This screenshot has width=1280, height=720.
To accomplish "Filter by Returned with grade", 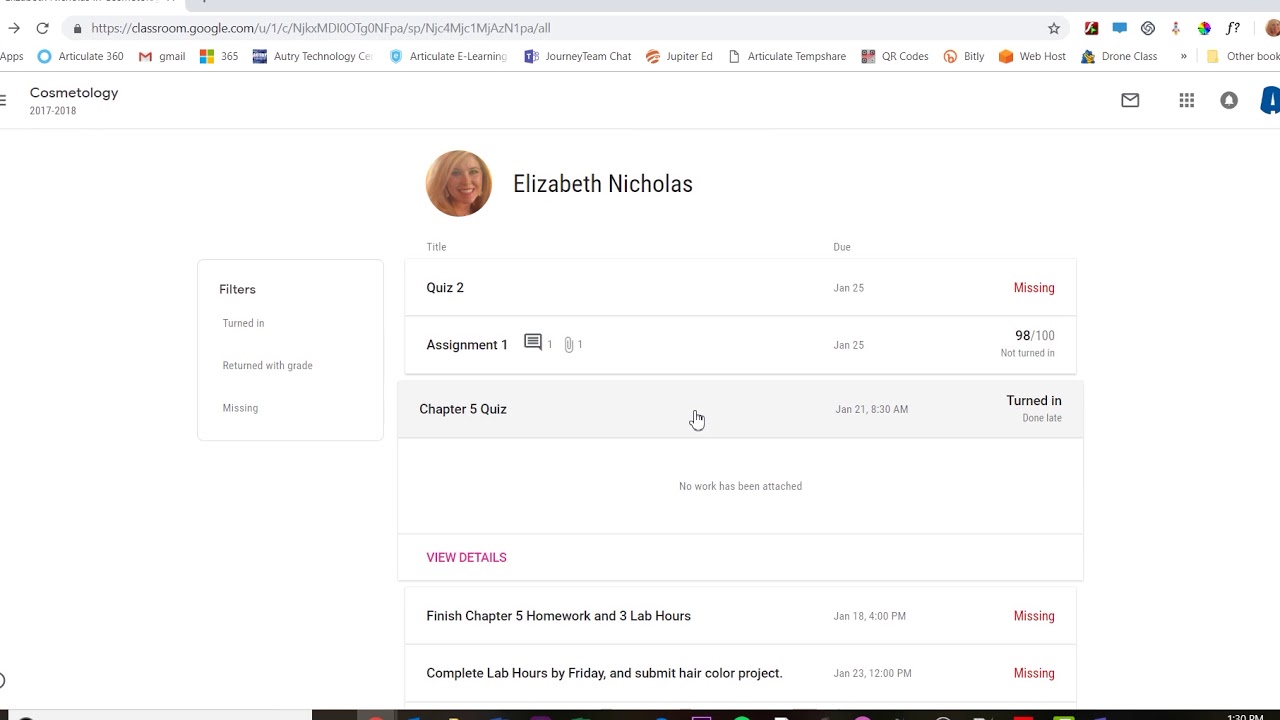I will 267,365.
